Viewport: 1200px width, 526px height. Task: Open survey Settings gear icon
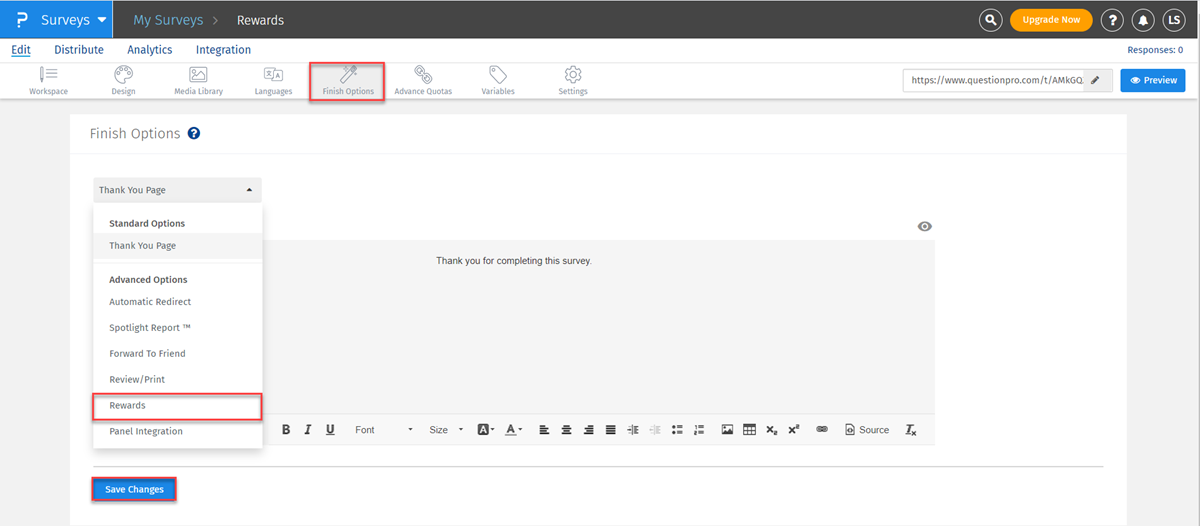click(573, 80)
